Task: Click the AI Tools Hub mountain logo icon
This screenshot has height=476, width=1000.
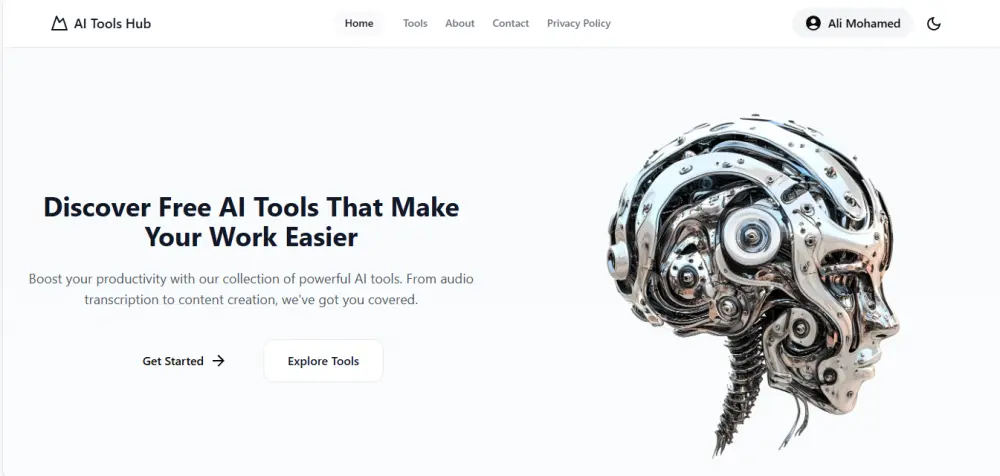Action: (59, 24)
